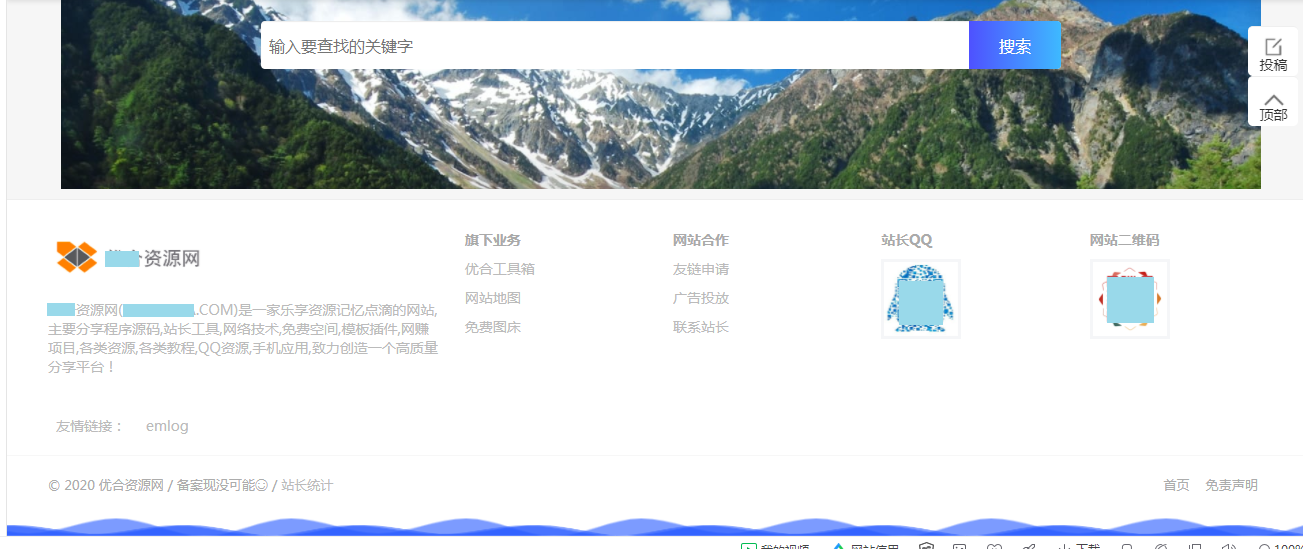The width and height of the screenshot is (1303, 549).
Task: Open 站长统计 in the copyright line
Action: [307, 485]
